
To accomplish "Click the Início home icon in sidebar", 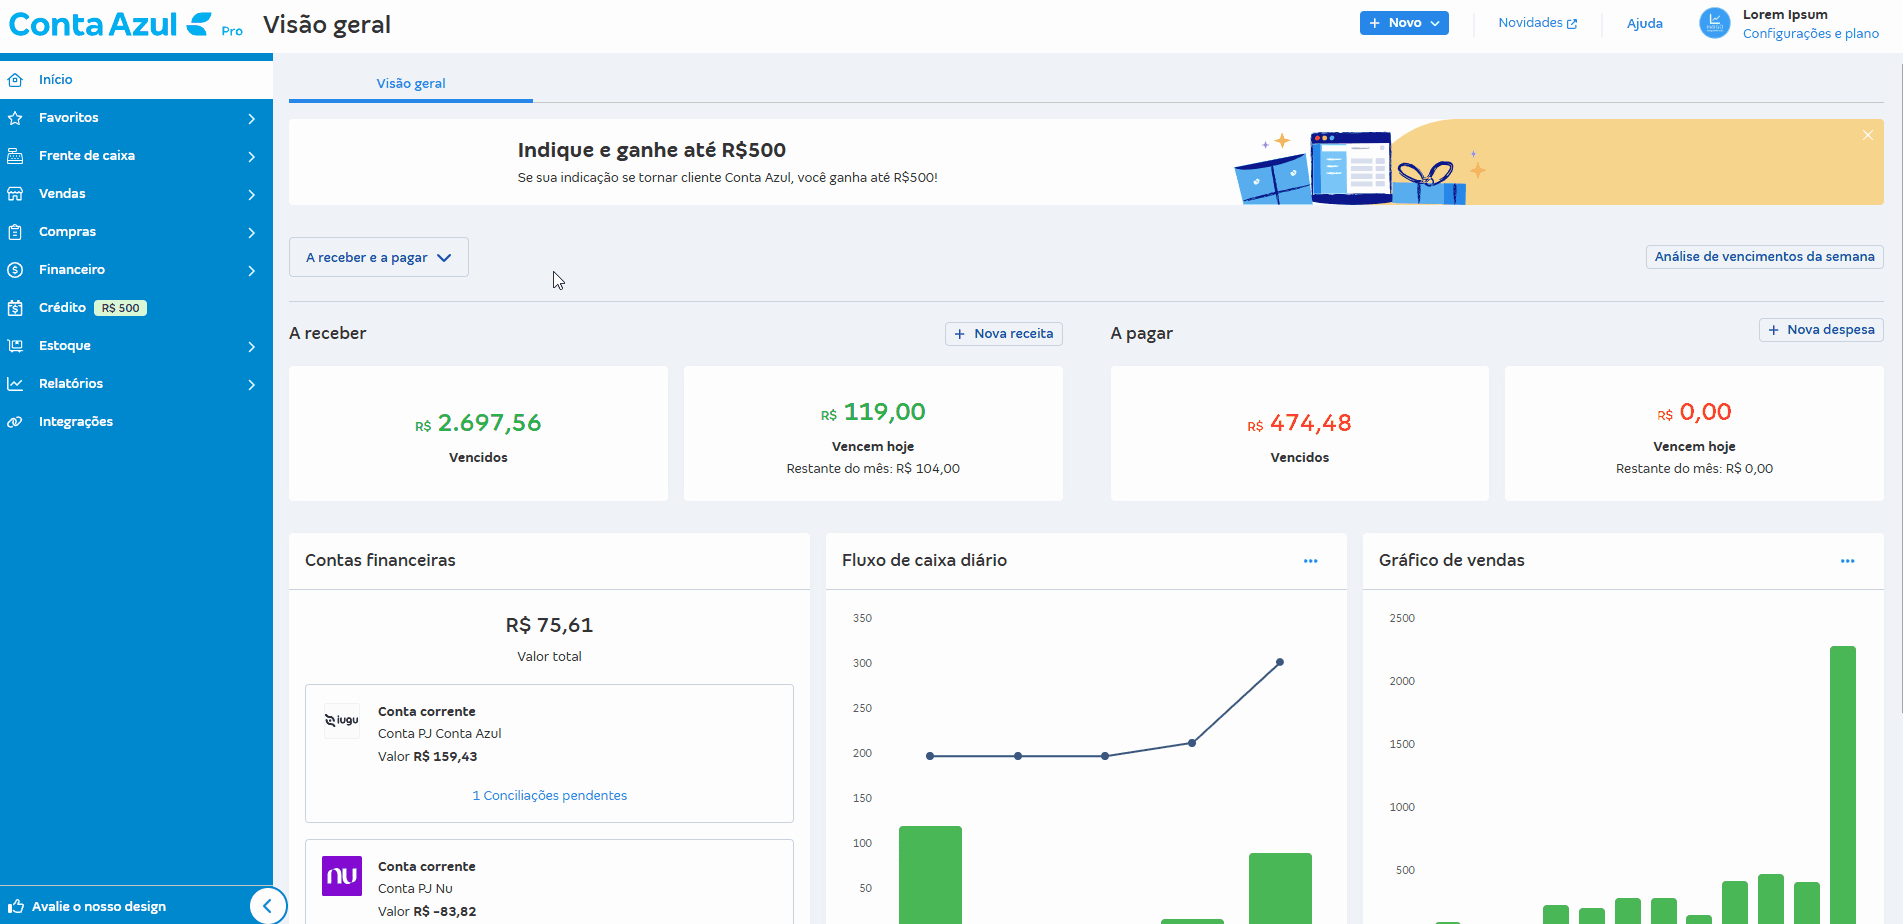I will tap(15, 80).
